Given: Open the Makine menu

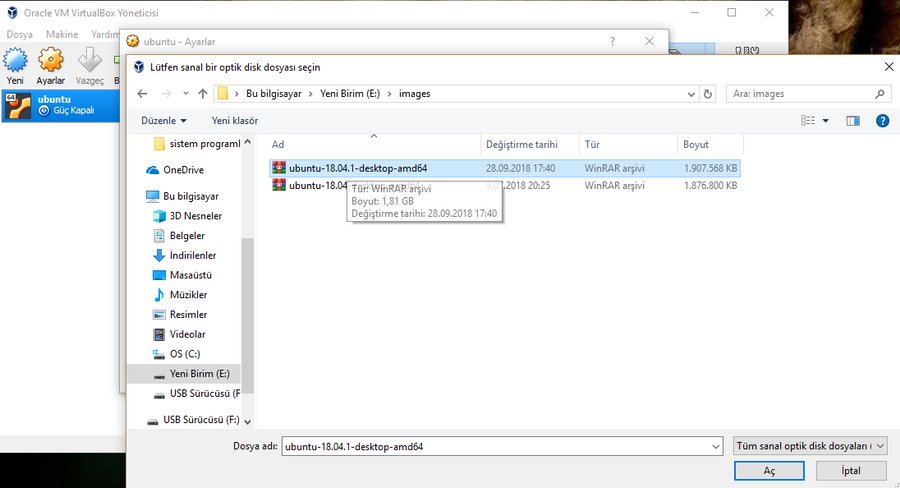Looking at the screenshot, I should tap(62, 34).
